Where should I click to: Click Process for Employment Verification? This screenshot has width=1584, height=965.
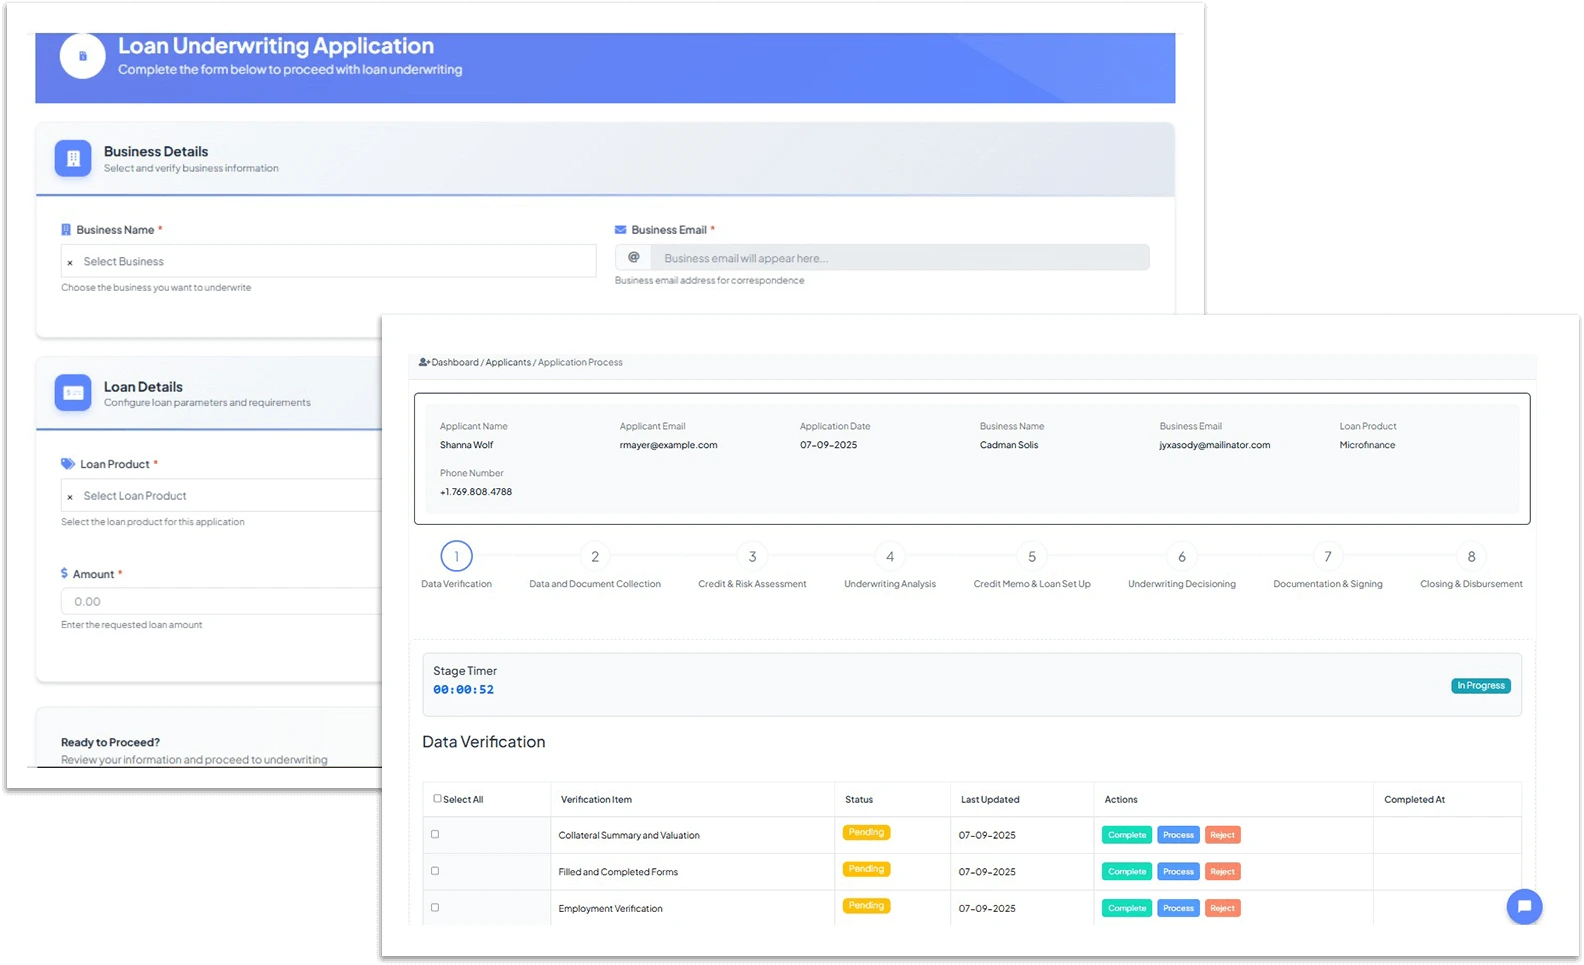(1178, 908)
